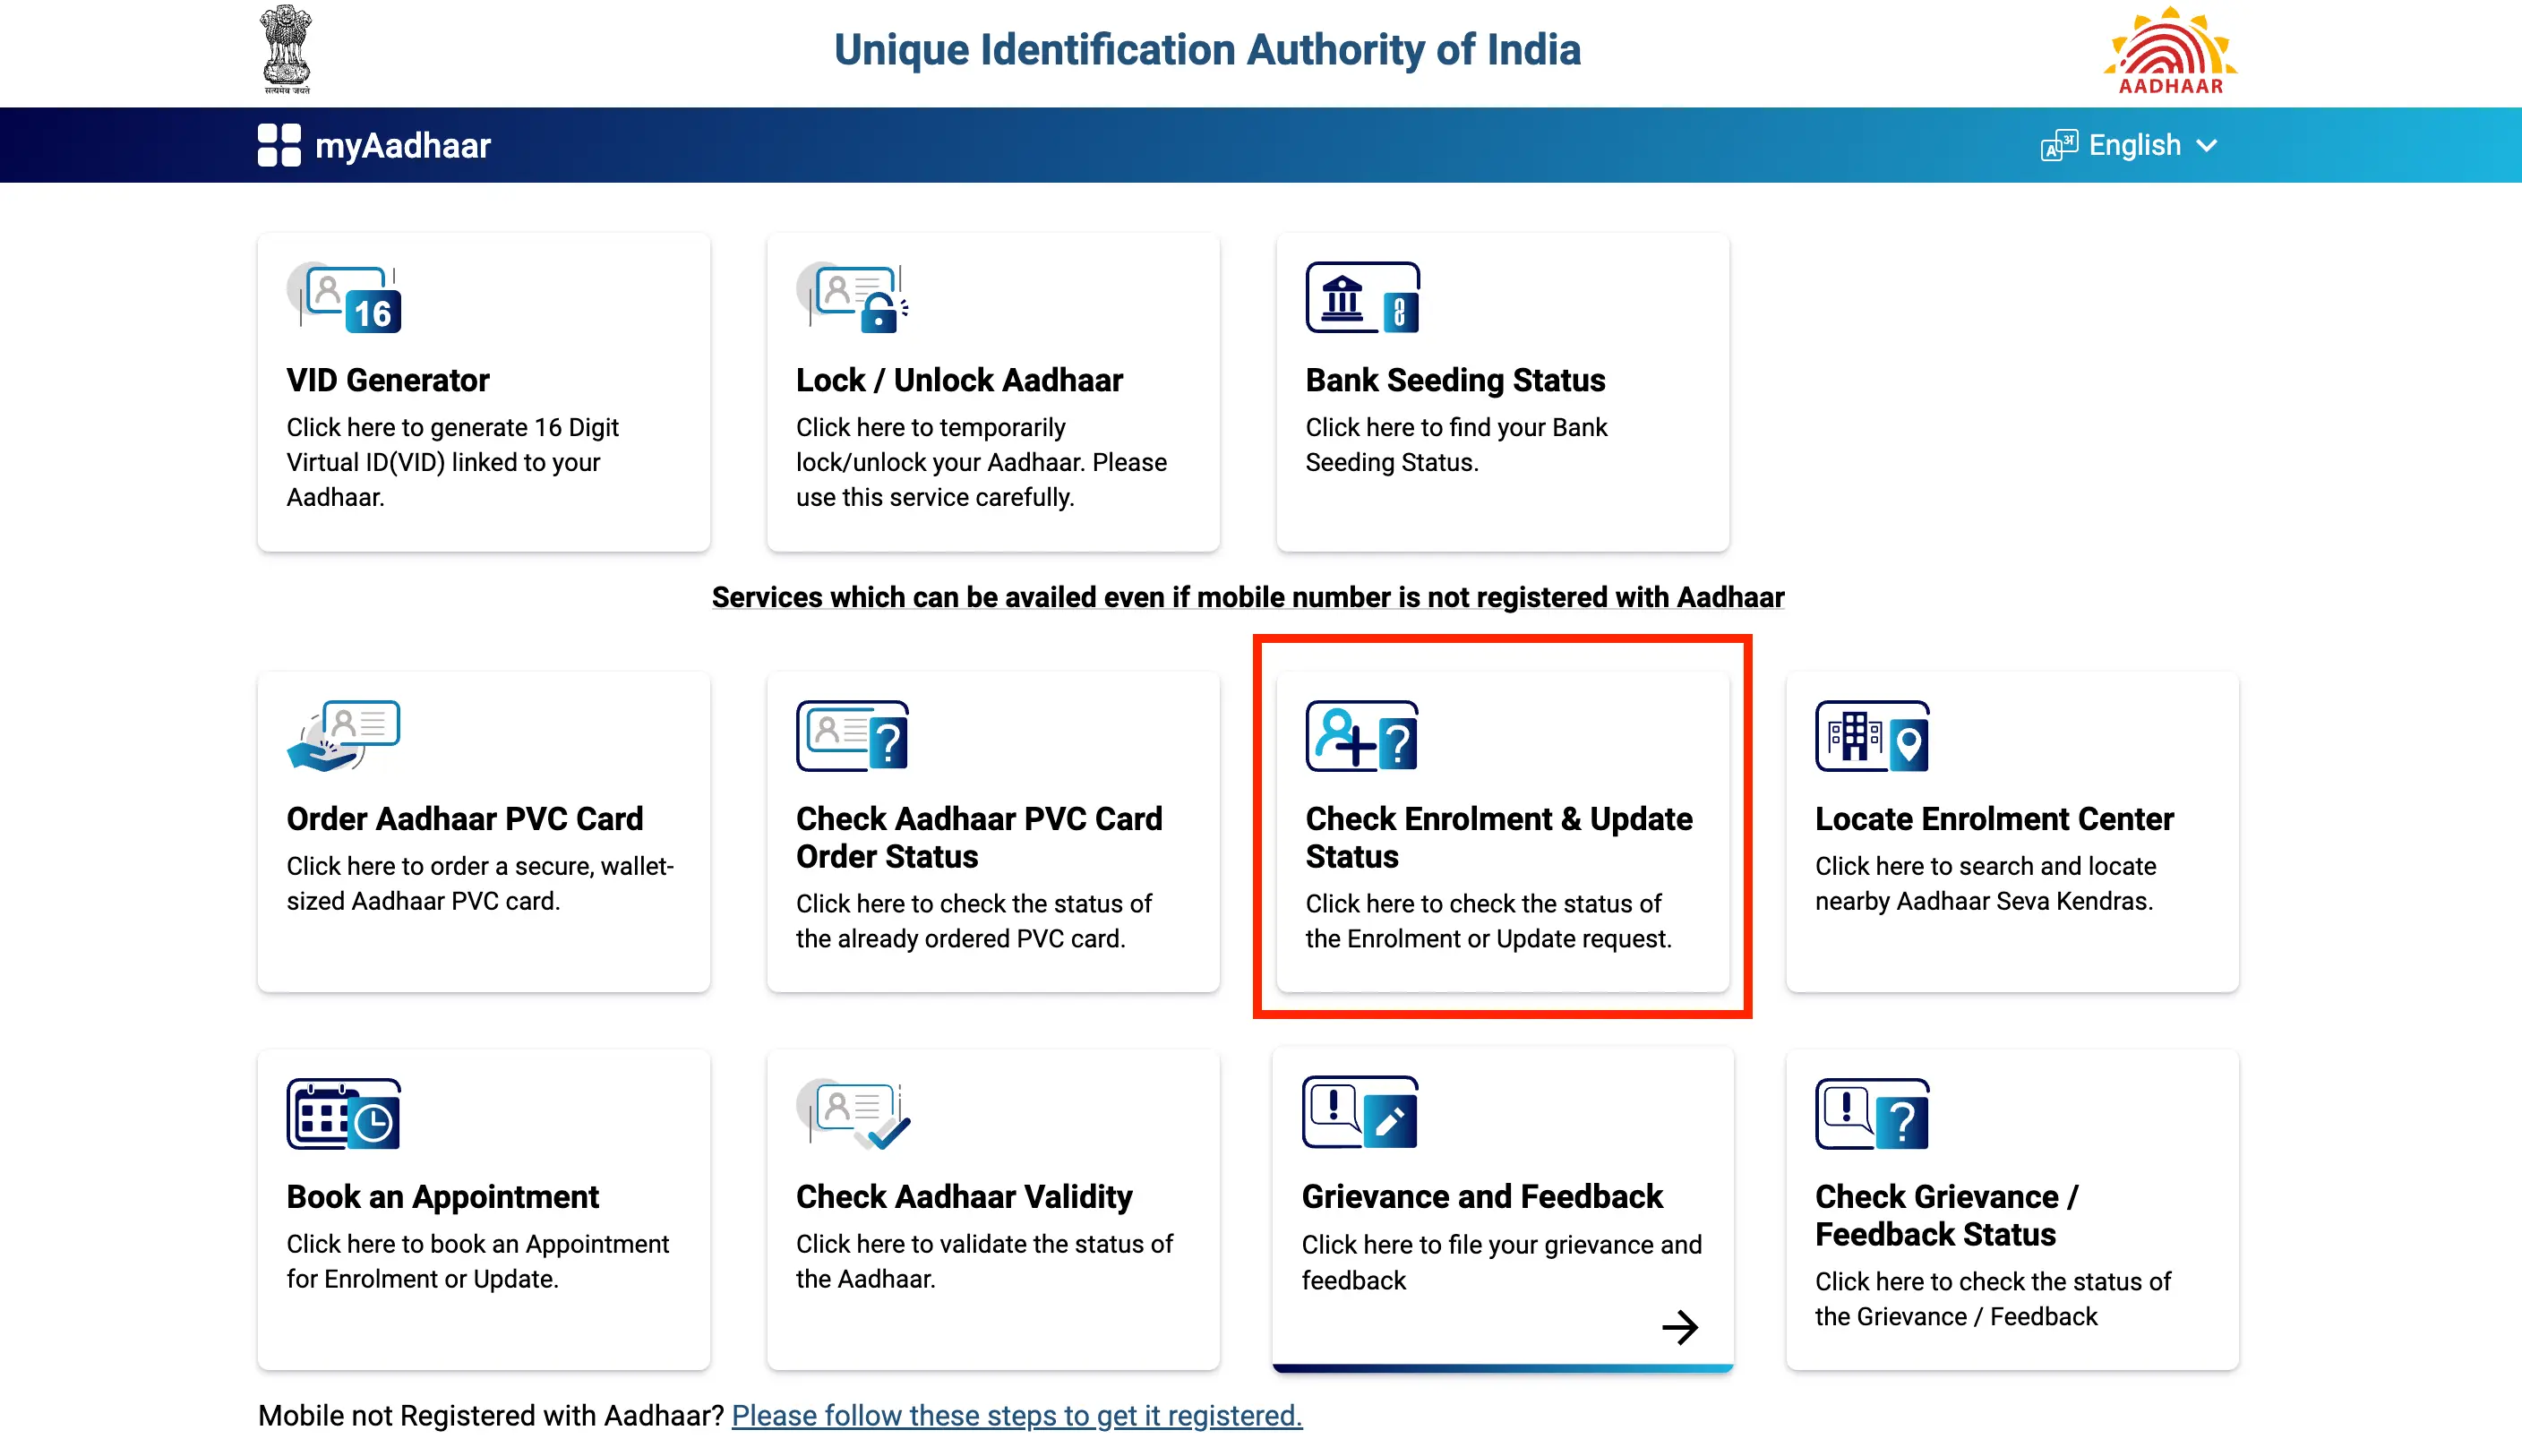The height and width of the screenshot is (1456, 2522).
Task: Open Order Aadhaar PVC Card service
Action: (x=484, y=831)
